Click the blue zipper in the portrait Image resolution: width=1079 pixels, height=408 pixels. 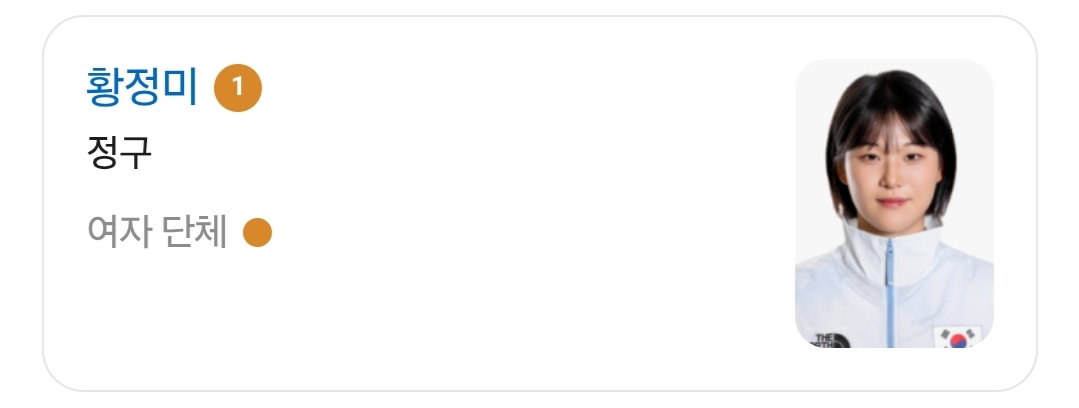click(x=890, y=294)
